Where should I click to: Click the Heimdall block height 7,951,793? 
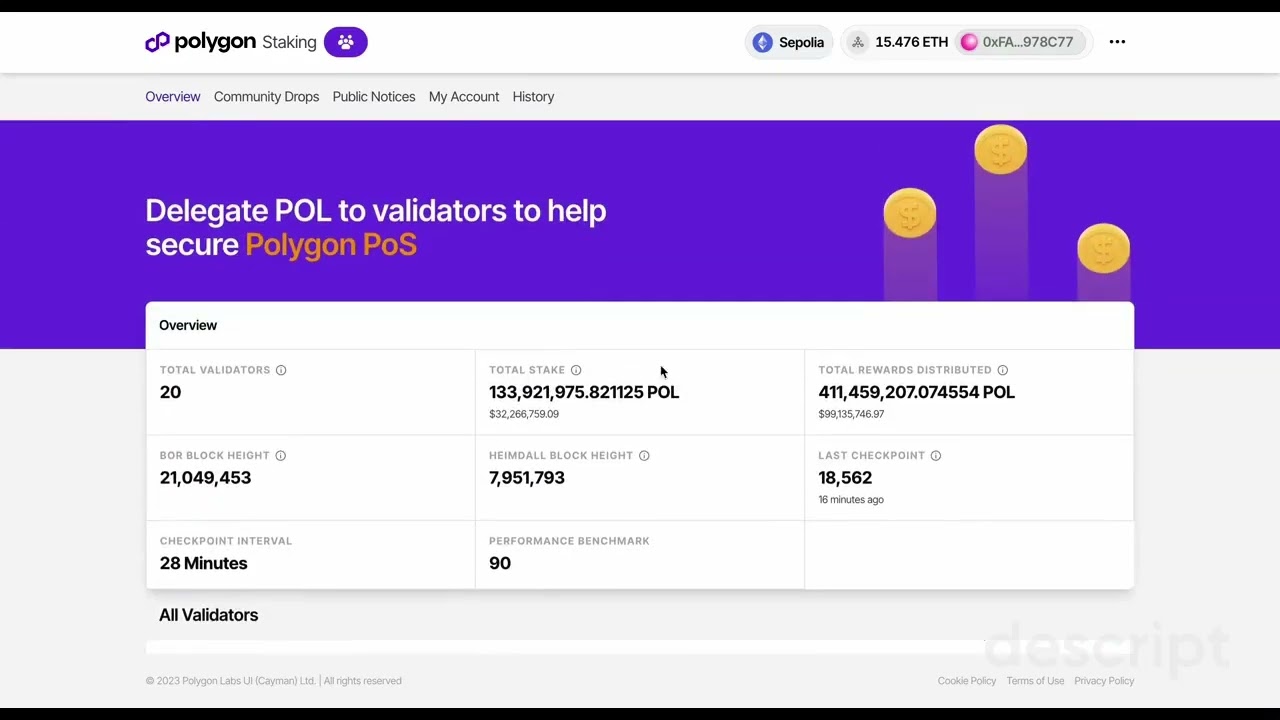click(x=527, y=478)
